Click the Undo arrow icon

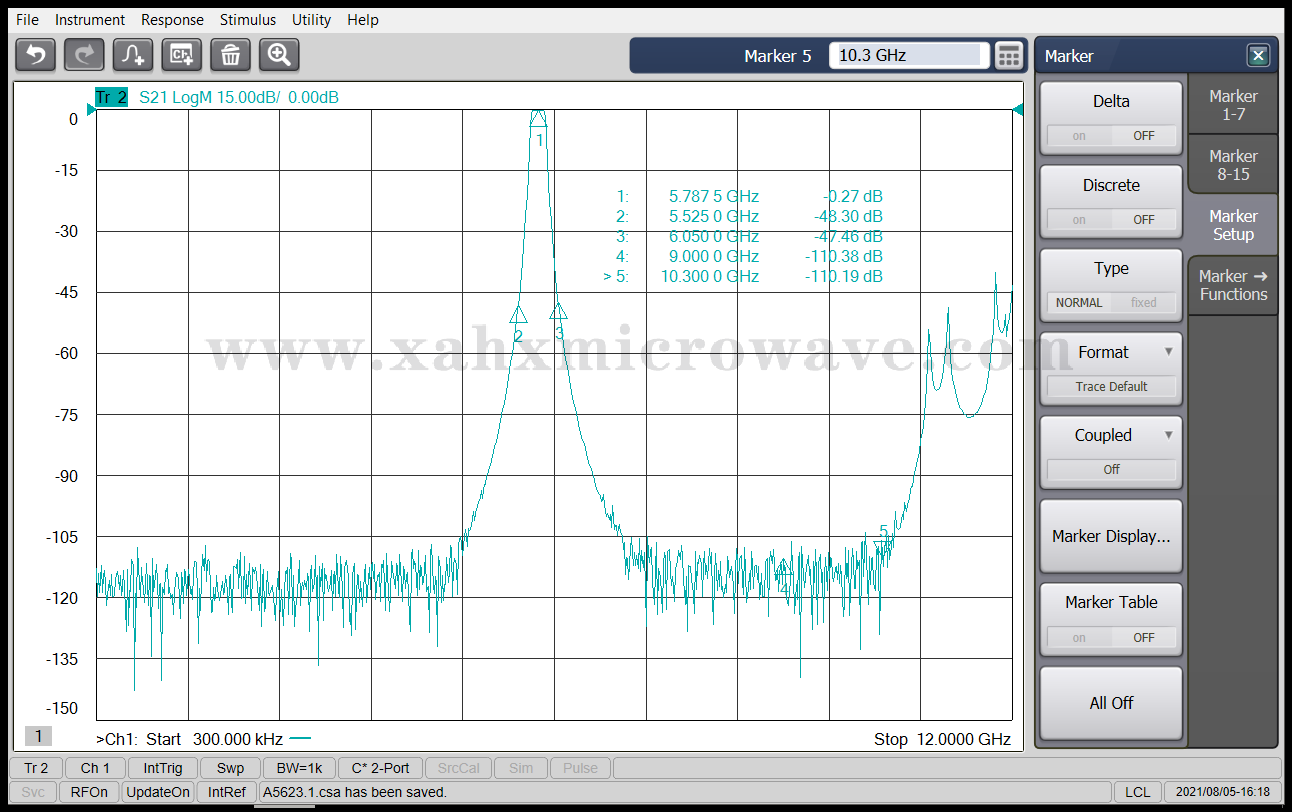click(35, 55)
